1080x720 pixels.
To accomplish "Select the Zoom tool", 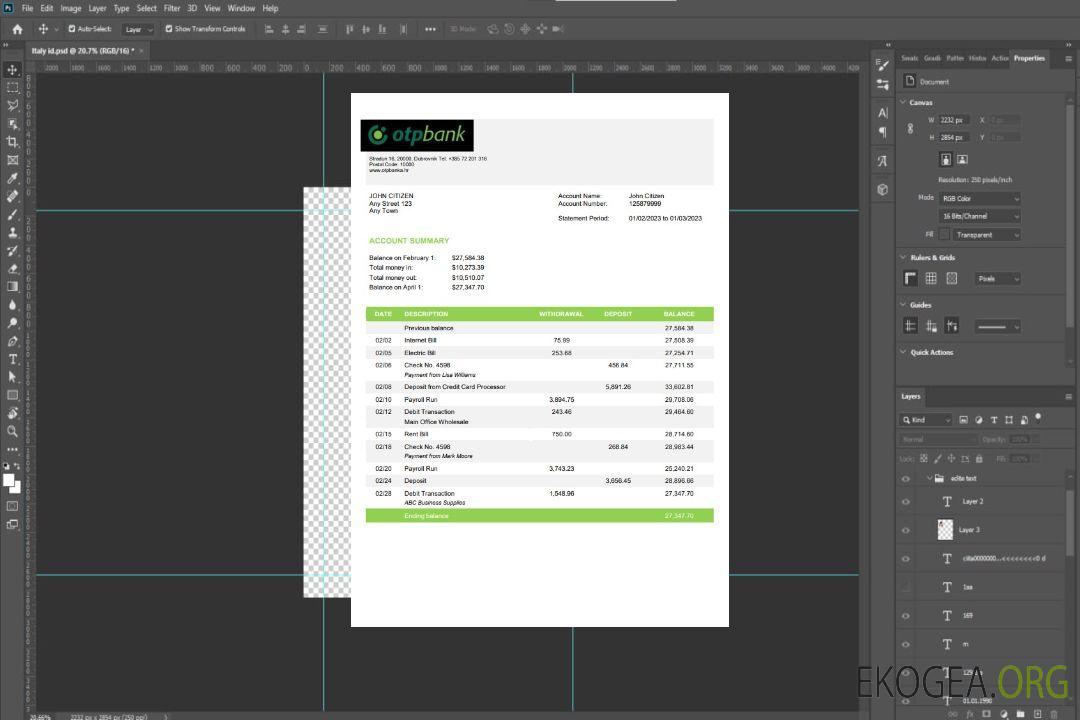I will 12,431.
